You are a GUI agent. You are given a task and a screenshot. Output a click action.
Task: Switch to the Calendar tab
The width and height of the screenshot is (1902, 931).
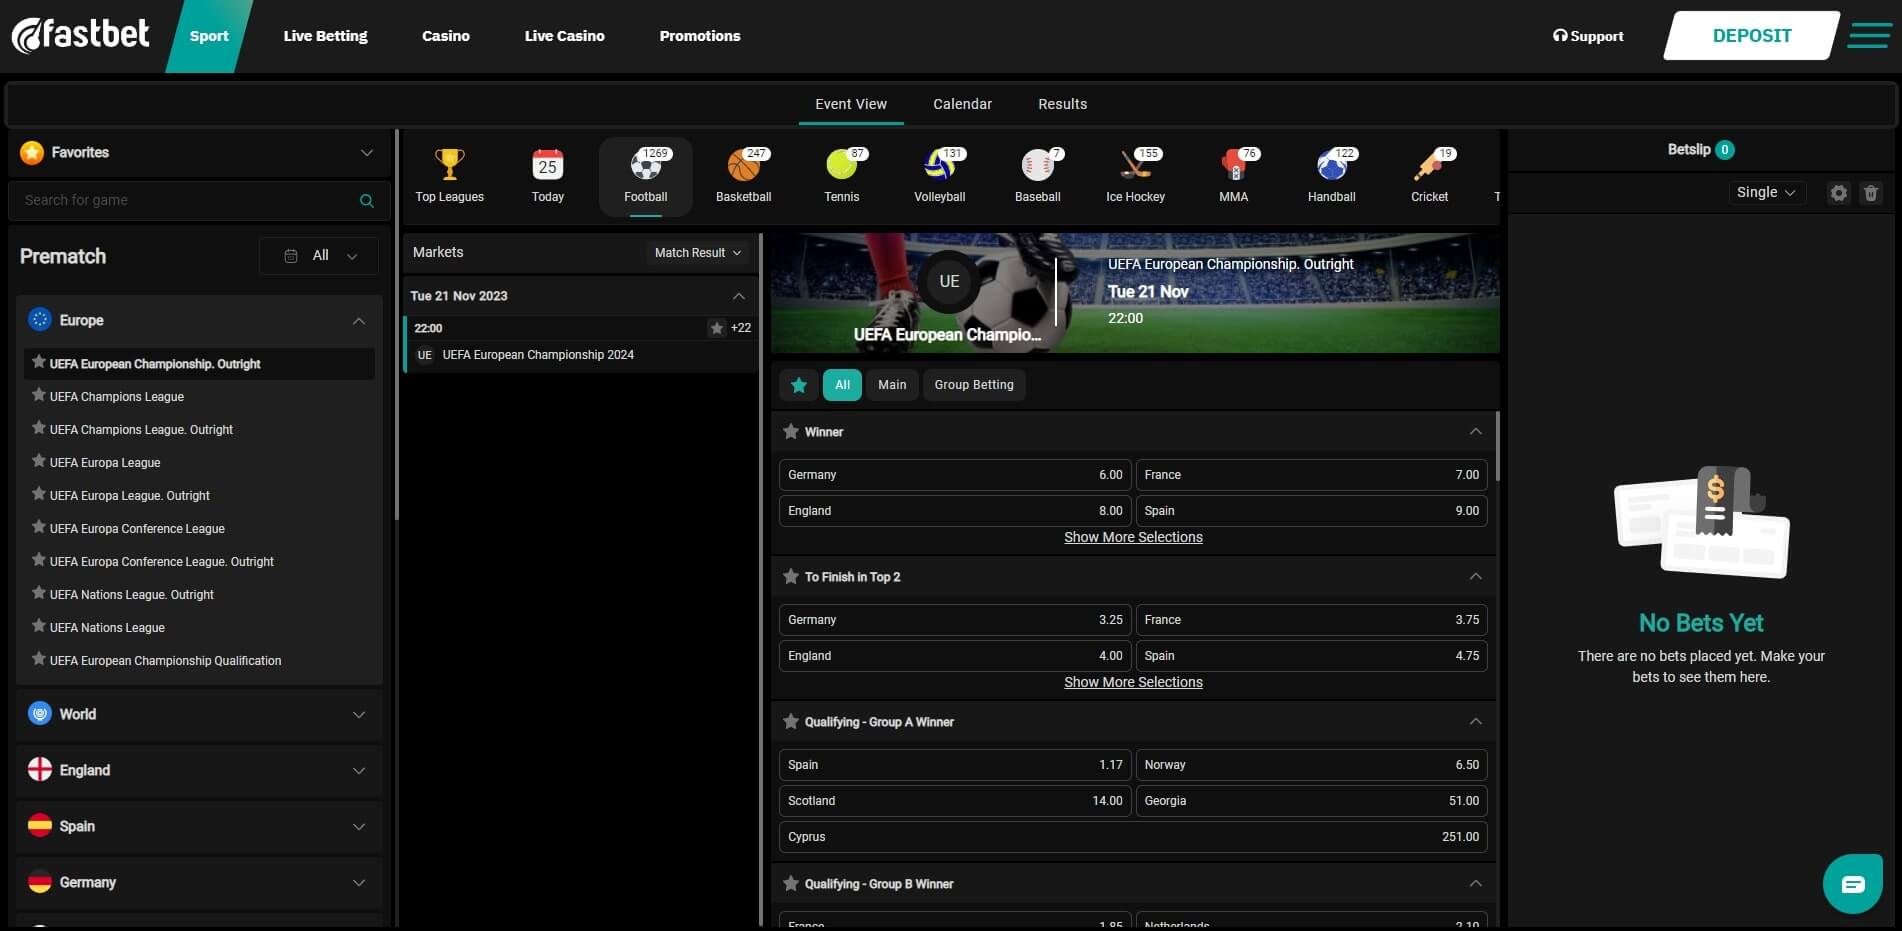point(962,104)
